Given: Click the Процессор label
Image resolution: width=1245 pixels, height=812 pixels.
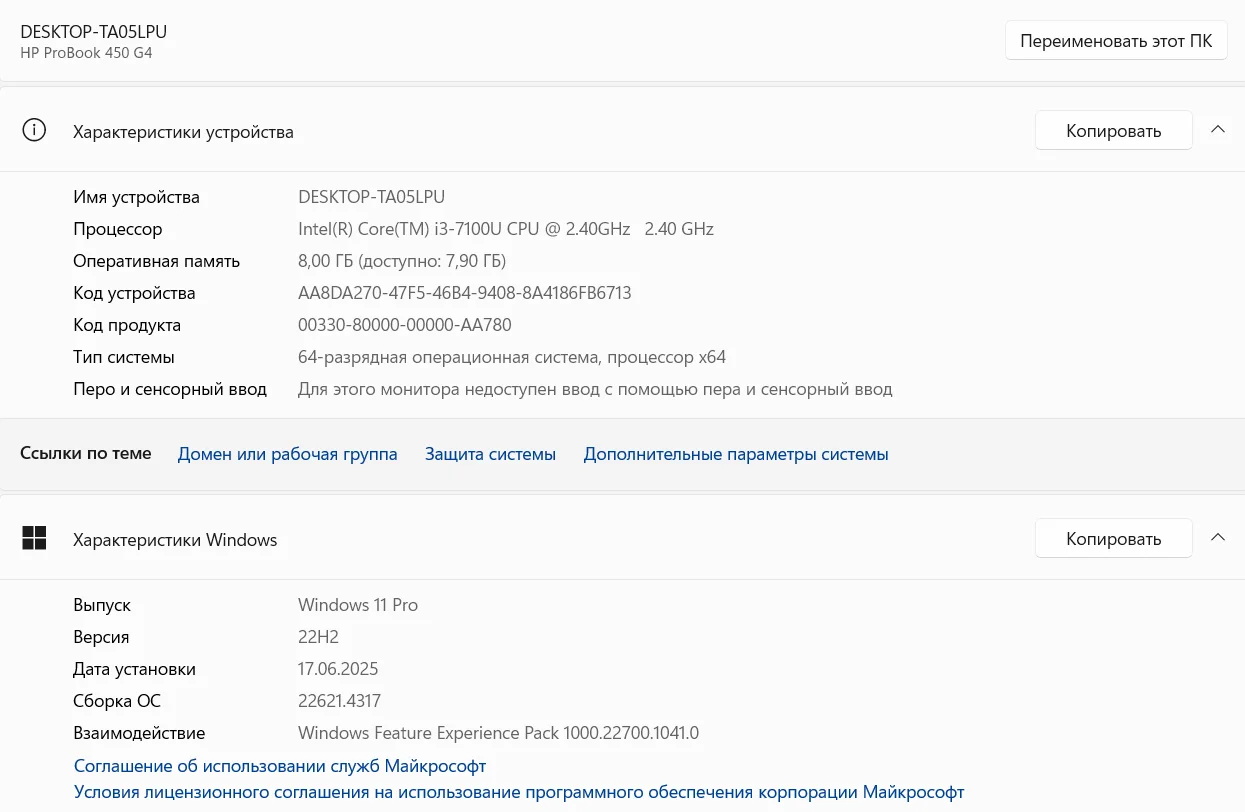Looking at the screenshot, I should [117, 229].
